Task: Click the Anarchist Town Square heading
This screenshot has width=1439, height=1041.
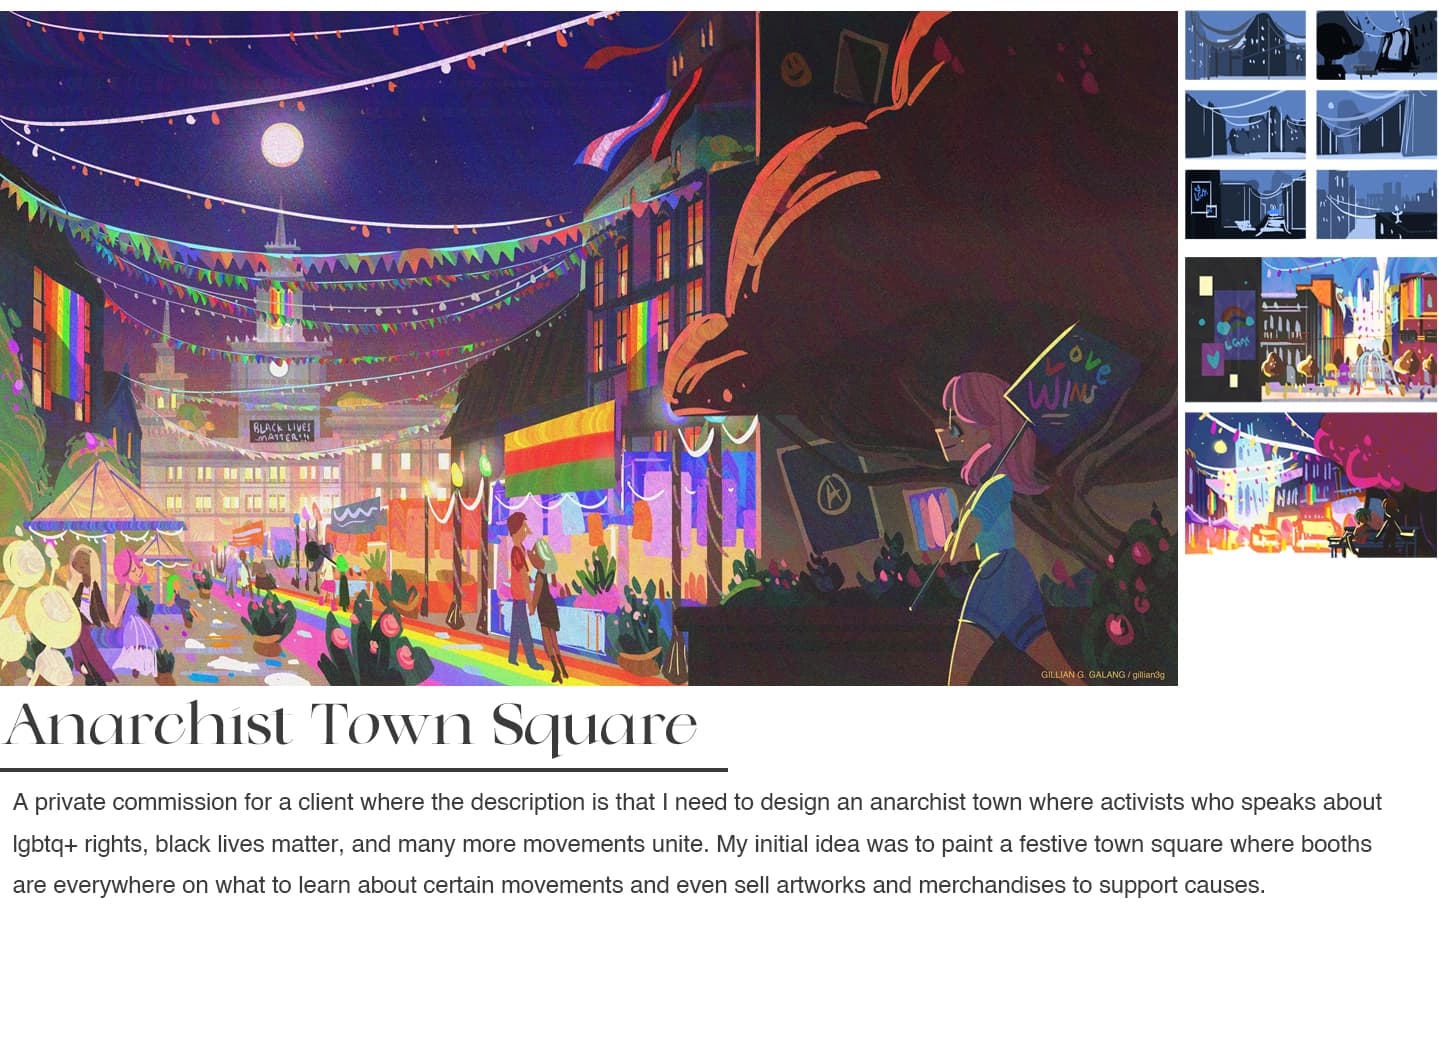Action: [x=351, y=726]
